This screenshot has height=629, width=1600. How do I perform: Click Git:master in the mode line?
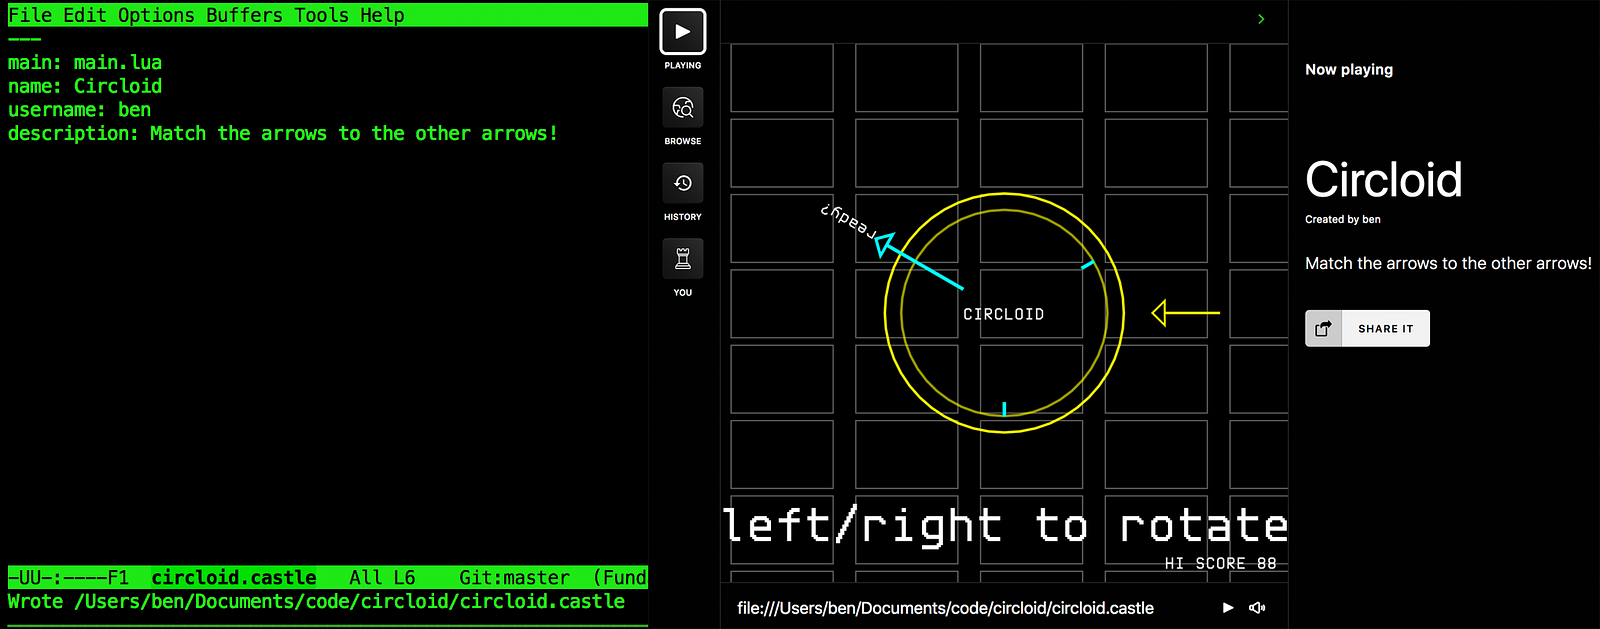[x=514, y=577]
